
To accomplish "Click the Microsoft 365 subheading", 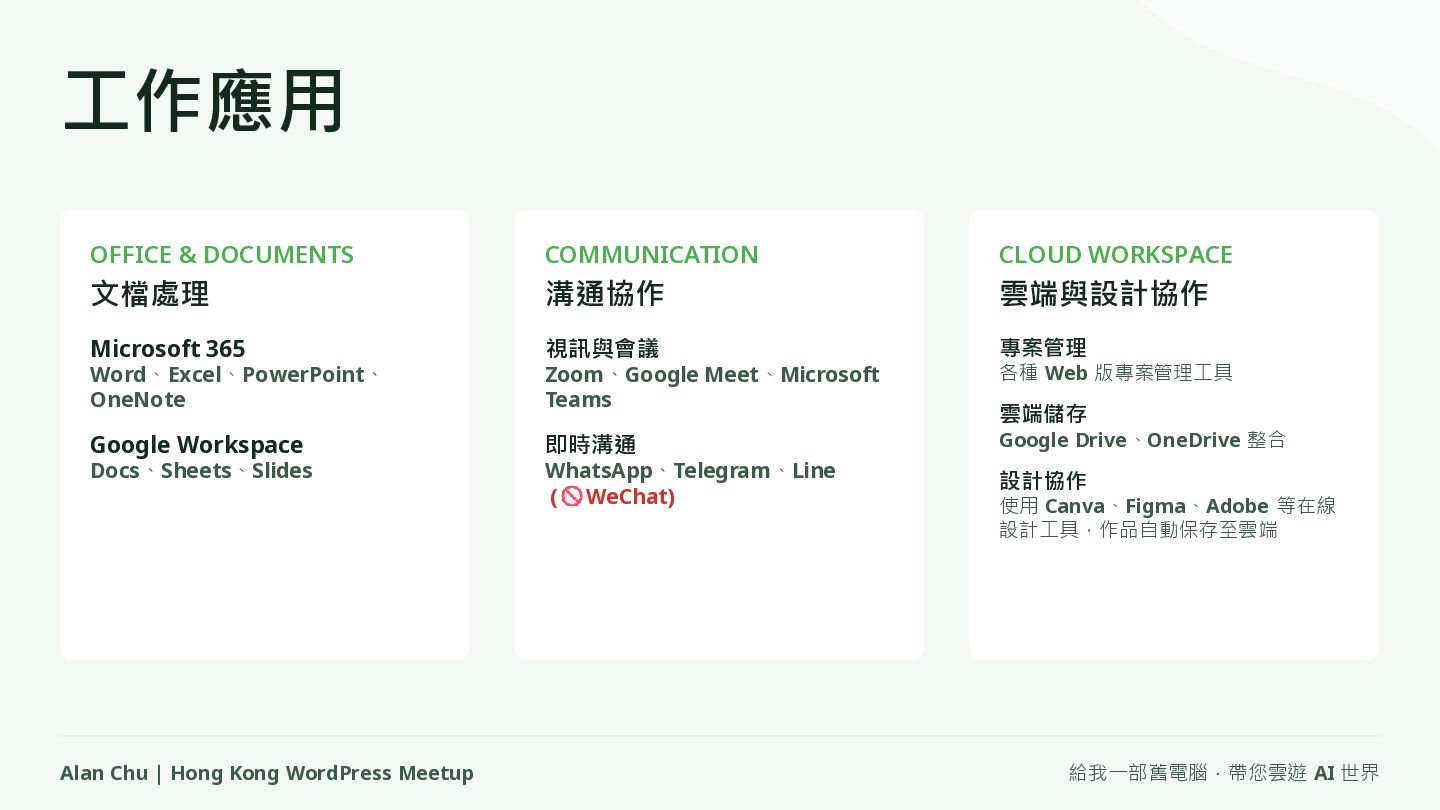I will click(168, 349).
